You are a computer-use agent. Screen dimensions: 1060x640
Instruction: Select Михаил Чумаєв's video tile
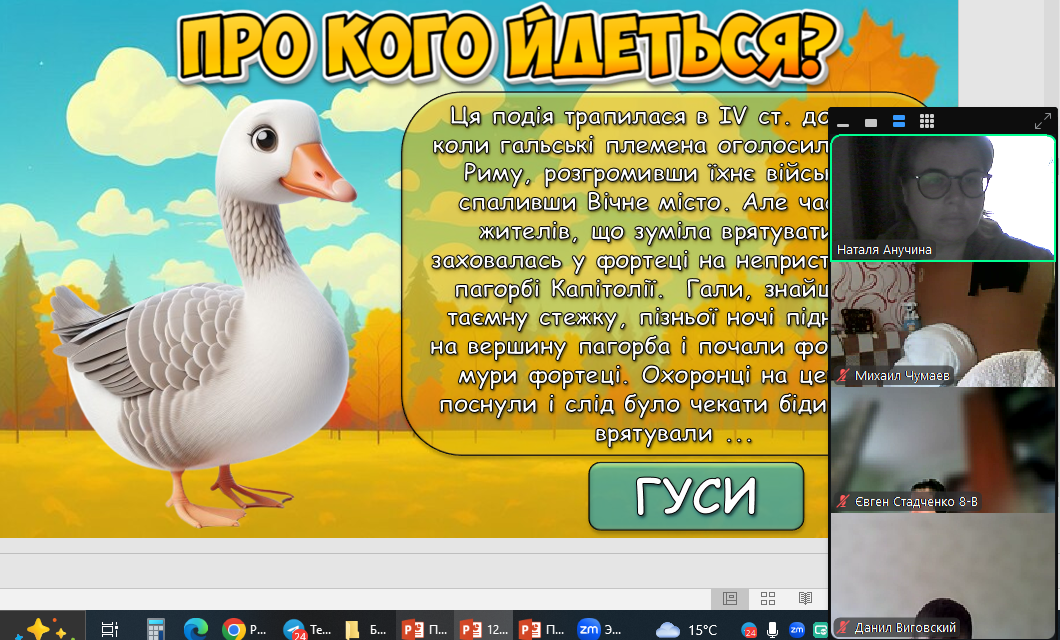click(x=943, y=324)
